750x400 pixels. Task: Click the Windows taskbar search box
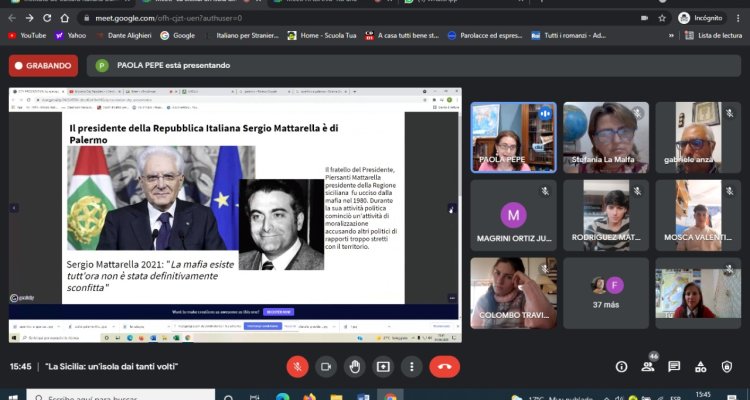(121, 397)
